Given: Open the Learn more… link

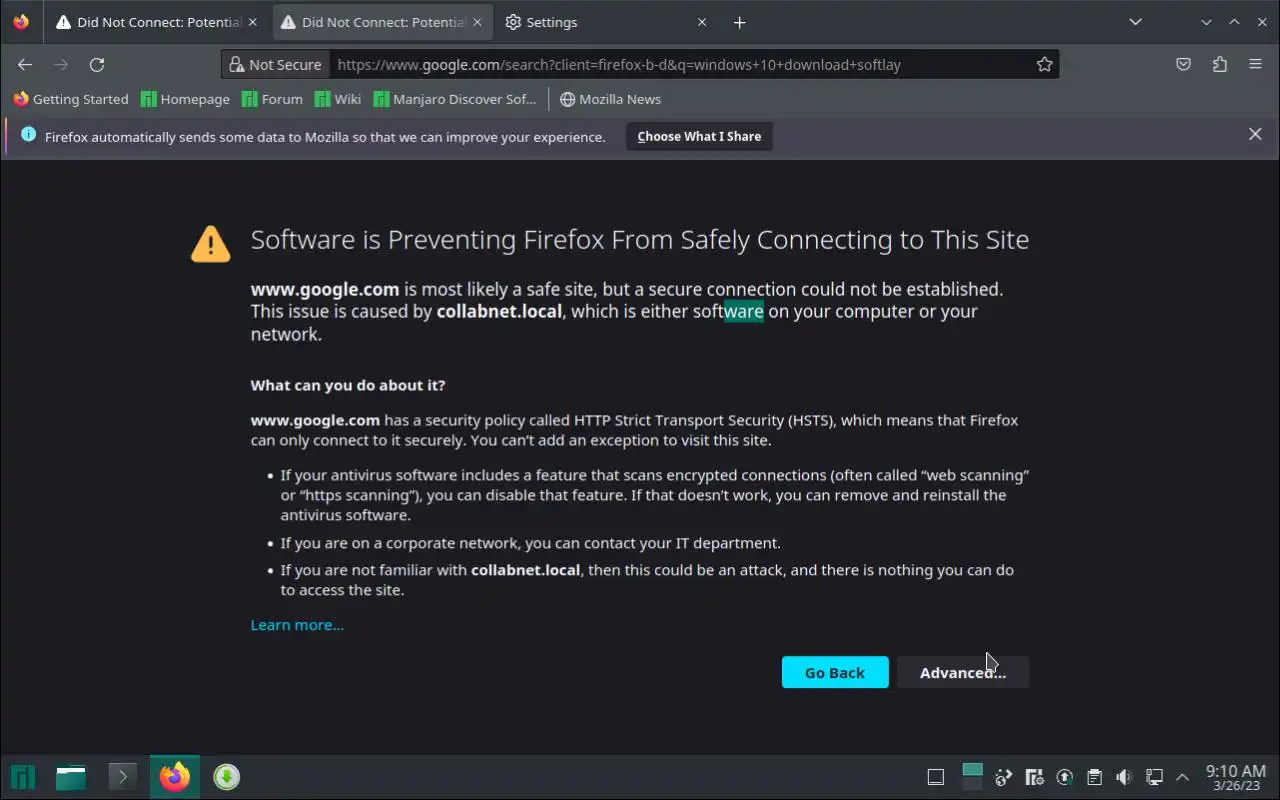Looking at the screenshot, I should (297, 625).
